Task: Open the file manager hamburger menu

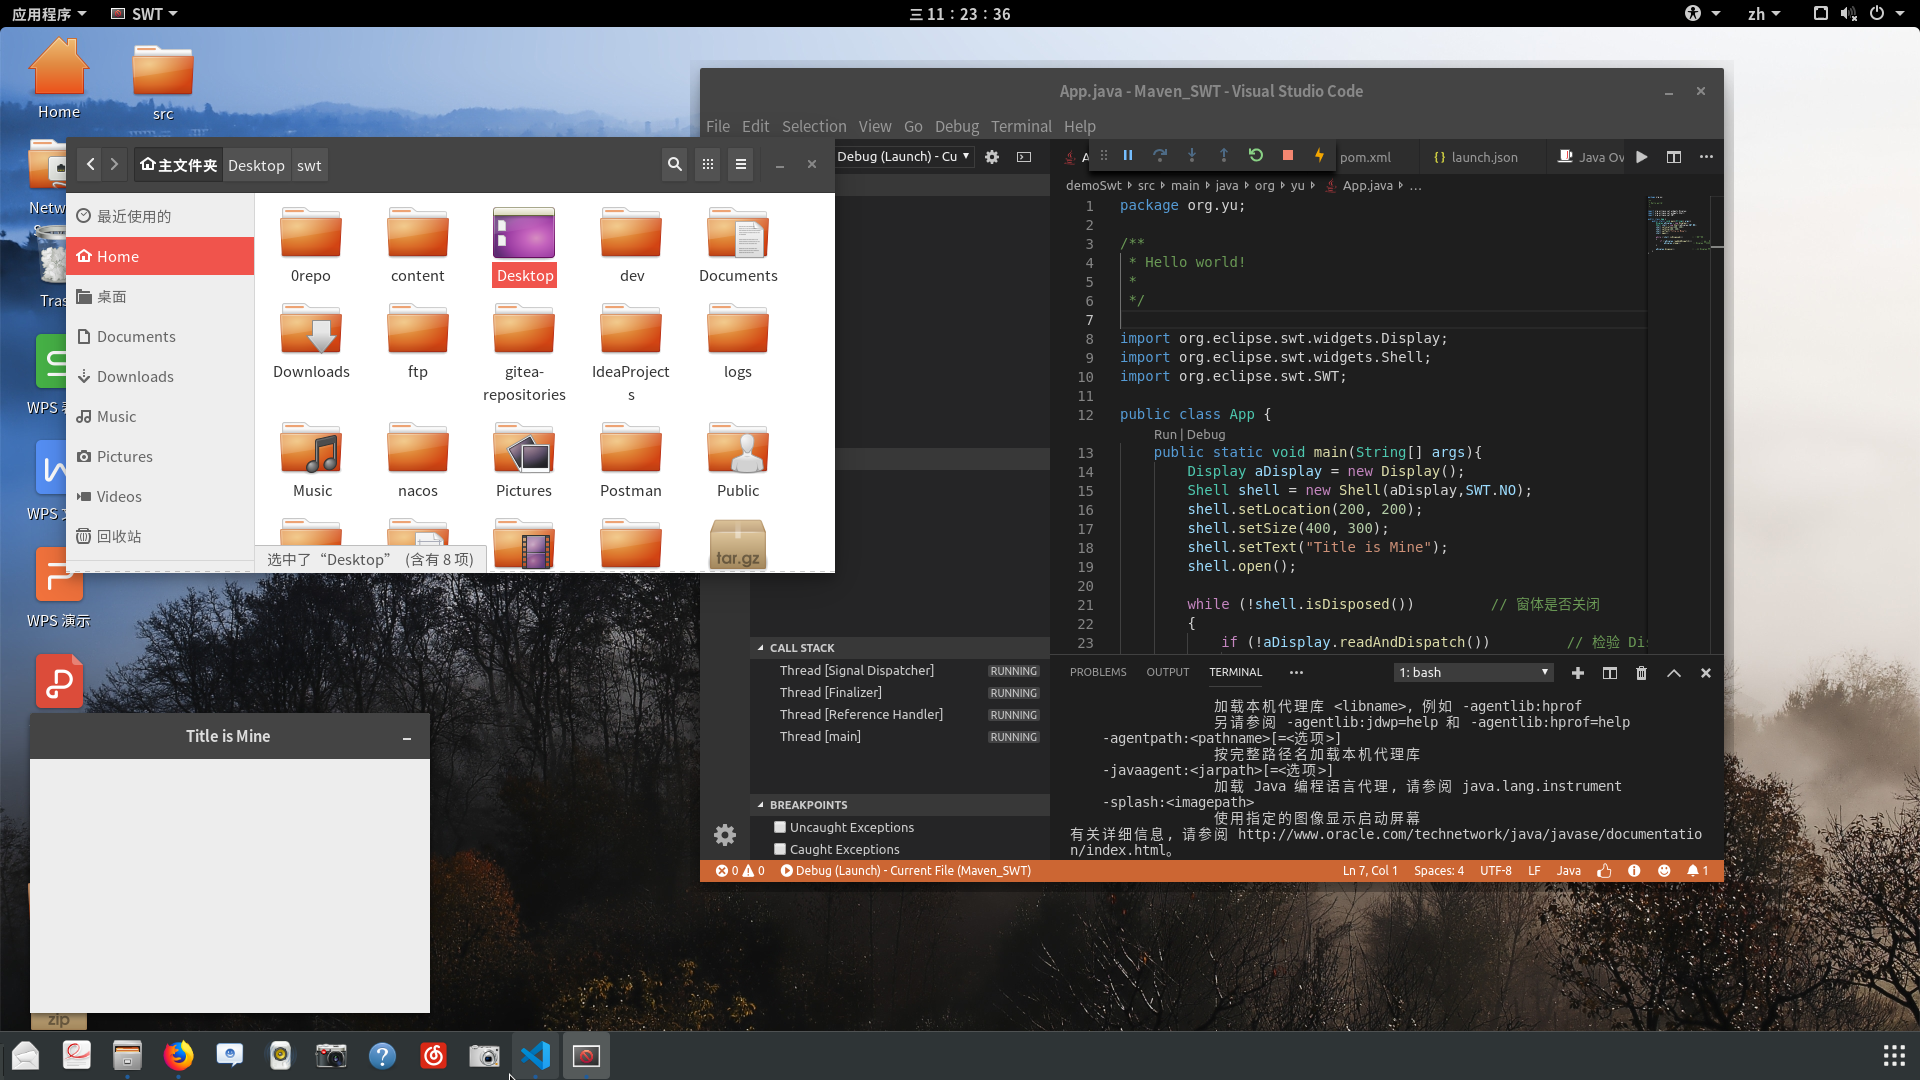Action: click(741, 165)
